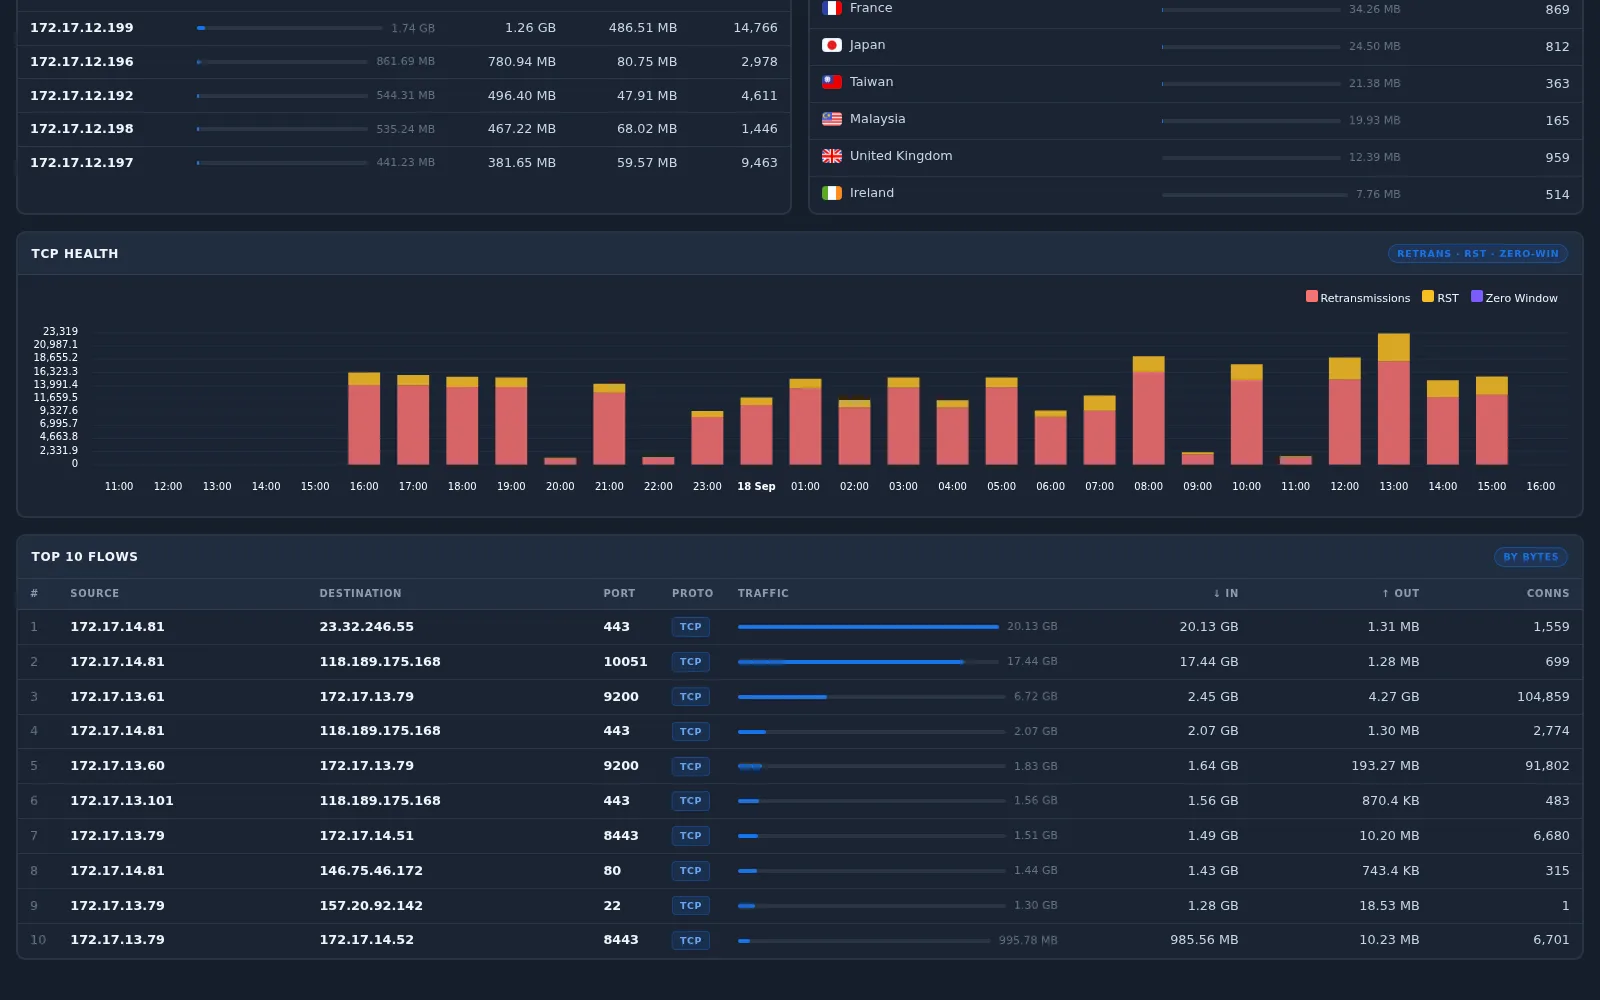Click the Taiwan flag icon
The image size is (1600, 1000).
point(832,82)
